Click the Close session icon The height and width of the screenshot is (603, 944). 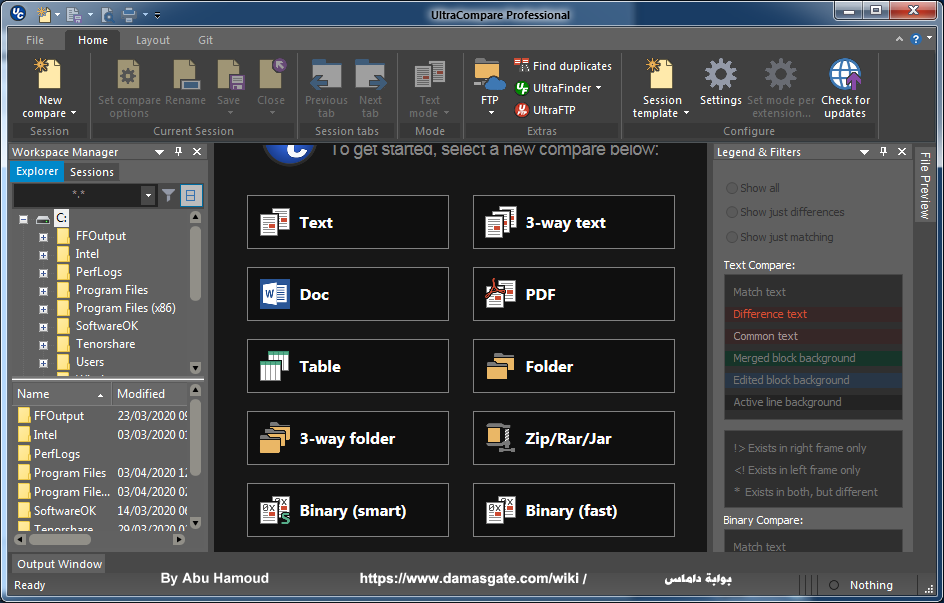pos(272,74)
